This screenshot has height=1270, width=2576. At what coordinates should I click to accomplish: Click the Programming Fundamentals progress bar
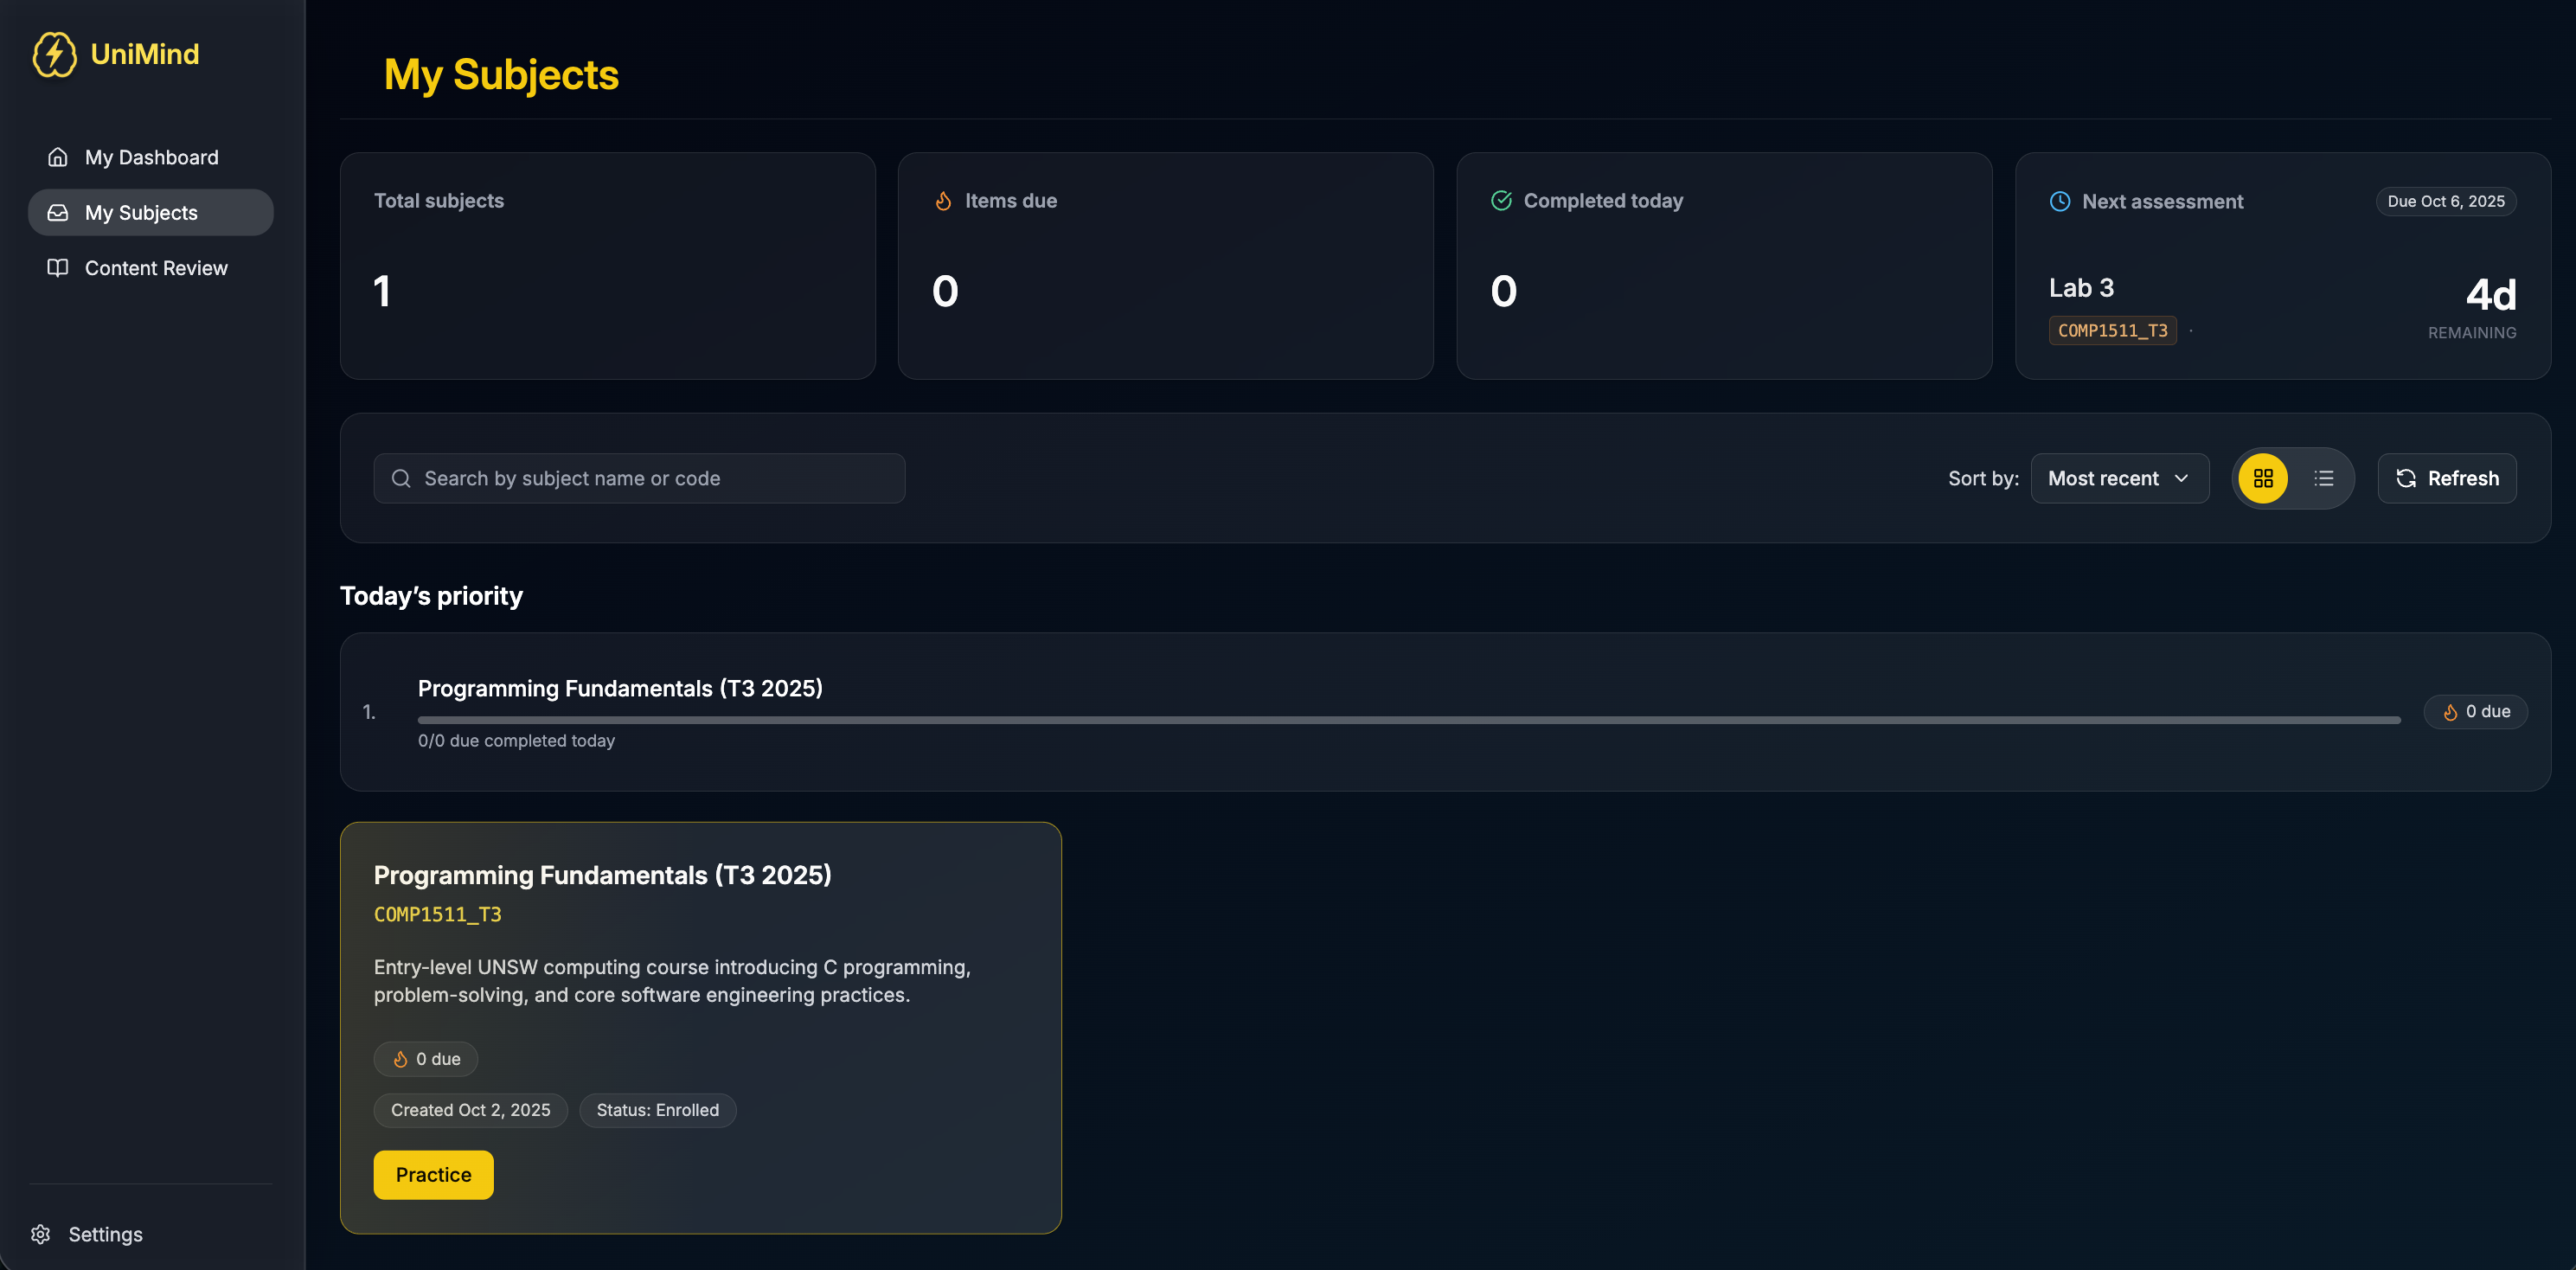(1408, 719)
